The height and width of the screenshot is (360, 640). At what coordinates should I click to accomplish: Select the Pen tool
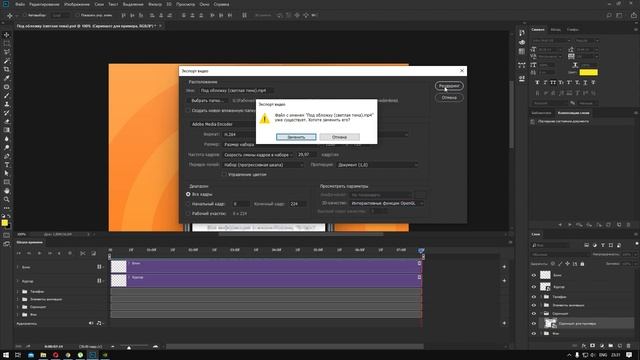pos(7,156)
